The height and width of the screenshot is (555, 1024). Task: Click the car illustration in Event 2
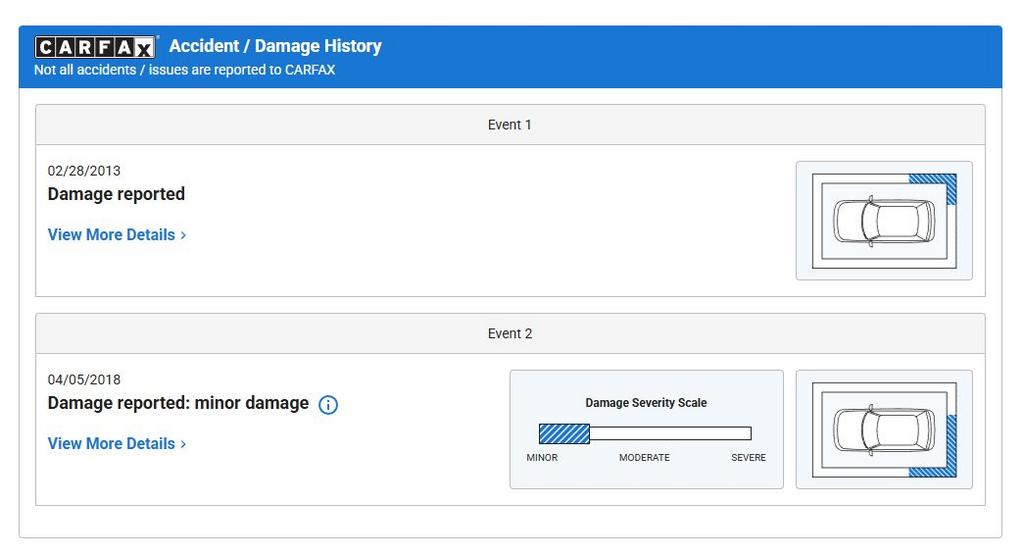[x=884, y=429]
